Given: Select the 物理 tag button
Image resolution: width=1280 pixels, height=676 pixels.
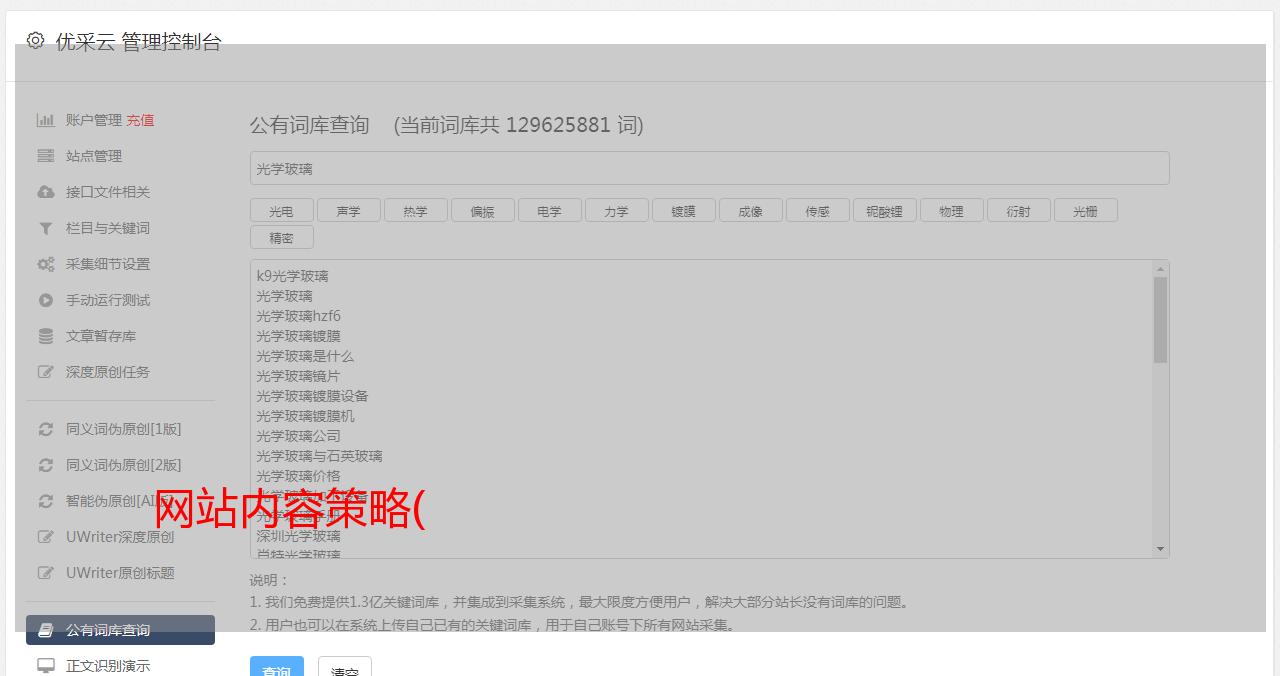Looking at the screenshot, I should 952,211.
